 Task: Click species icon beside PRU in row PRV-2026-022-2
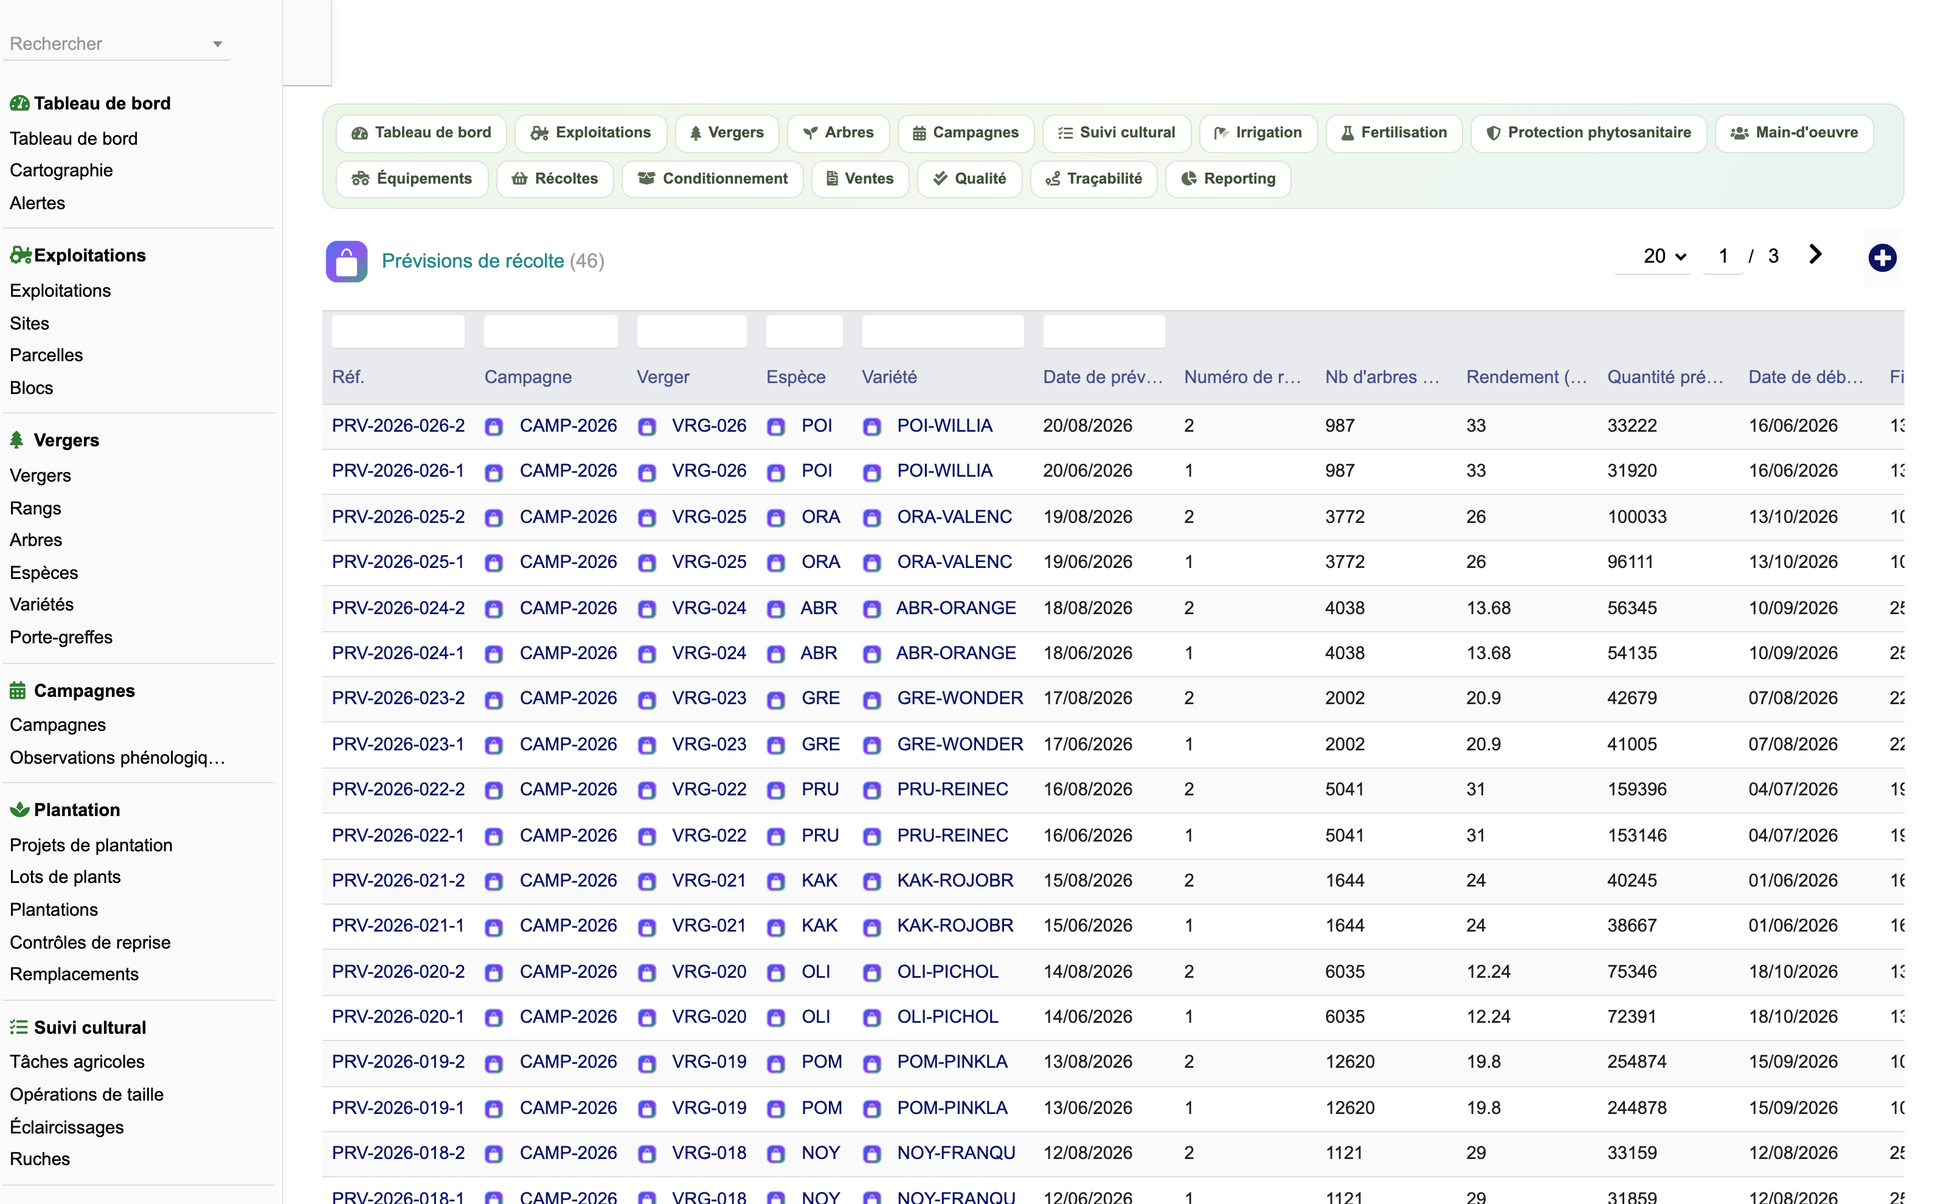tap(776, 791)
